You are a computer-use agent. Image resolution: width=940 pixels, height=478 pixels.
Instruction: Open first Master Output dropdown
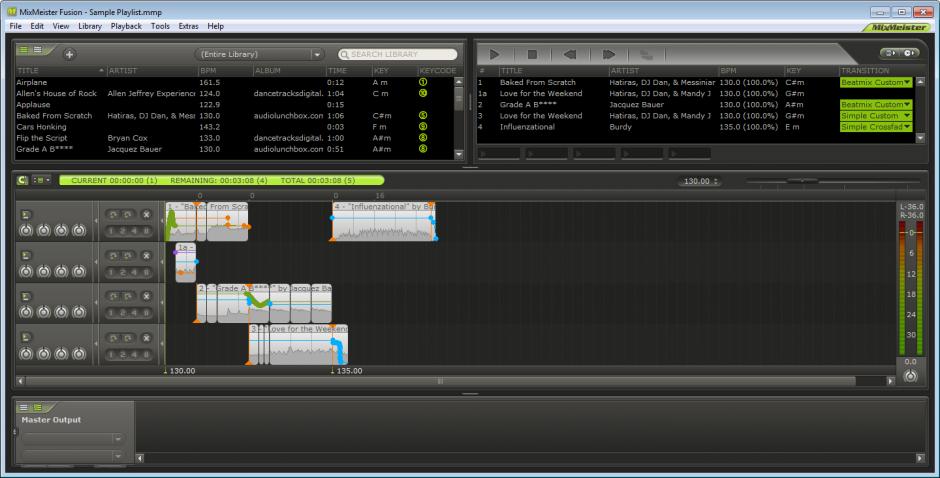tap(72, 439)
